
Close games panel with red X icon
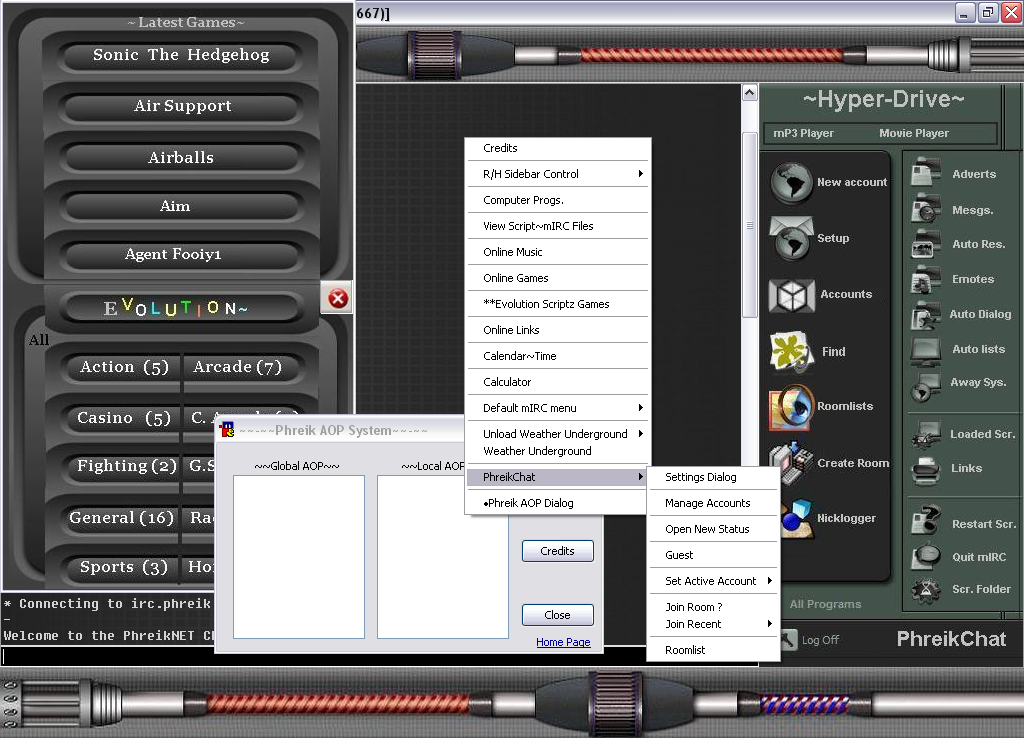coord(338,298)
